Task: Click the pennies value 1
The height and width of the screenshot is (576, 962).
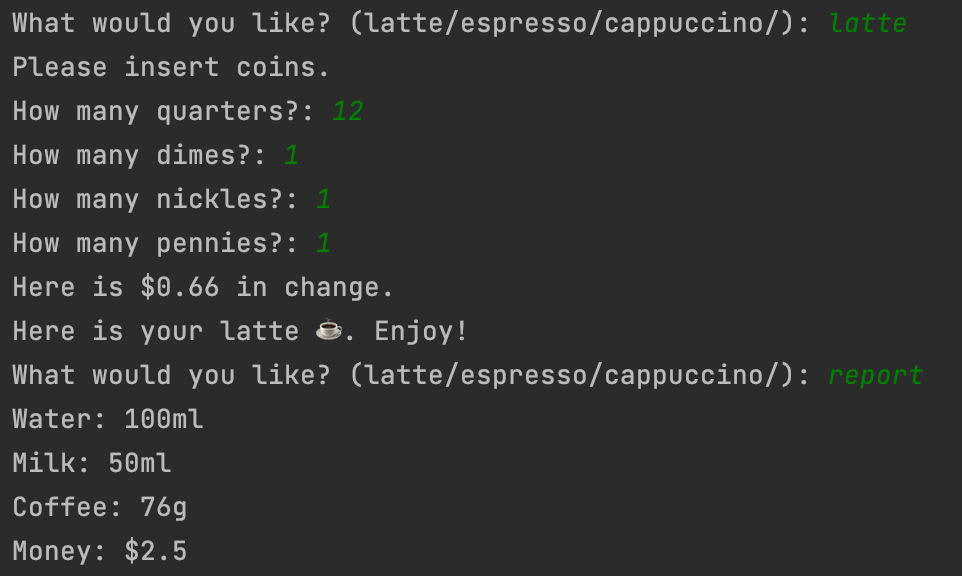Action: click(324, 244)
